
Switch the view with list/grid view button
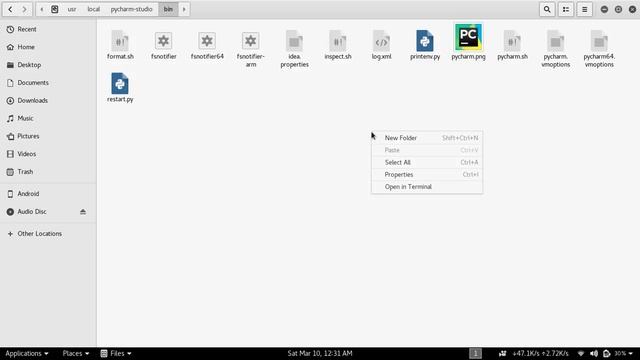coord(566,9)
